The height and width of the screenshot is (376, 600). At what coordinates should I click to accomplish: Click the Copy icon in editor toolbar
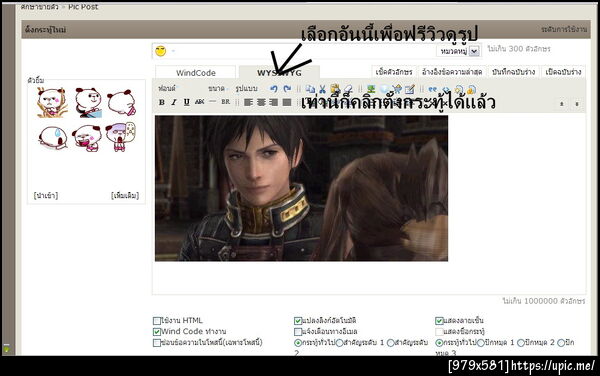coord(310,89)
